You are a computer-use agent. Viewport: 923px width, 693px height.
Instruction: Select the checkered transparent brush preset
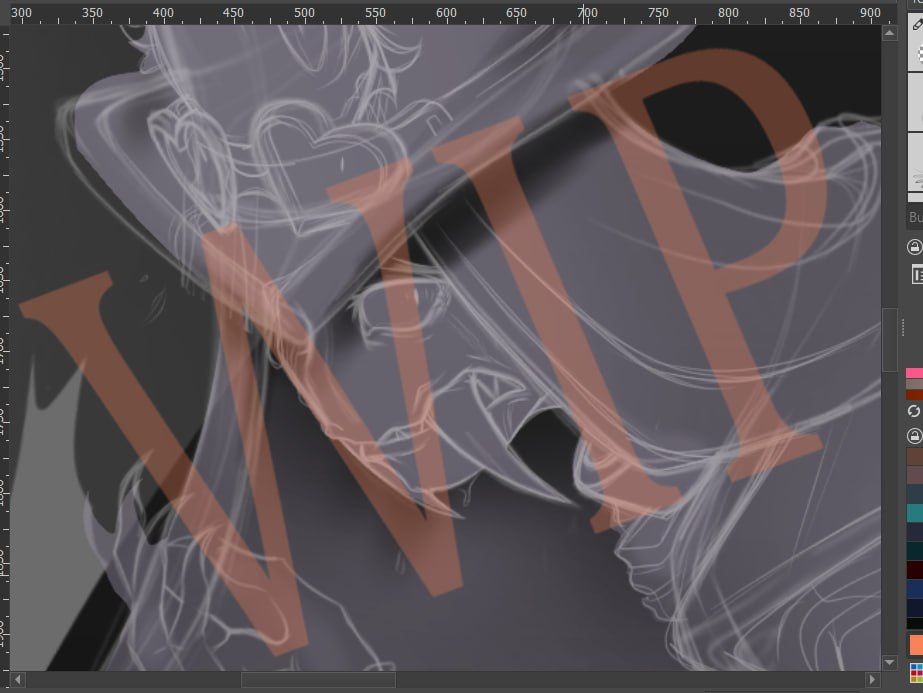[x=917, y=55]
